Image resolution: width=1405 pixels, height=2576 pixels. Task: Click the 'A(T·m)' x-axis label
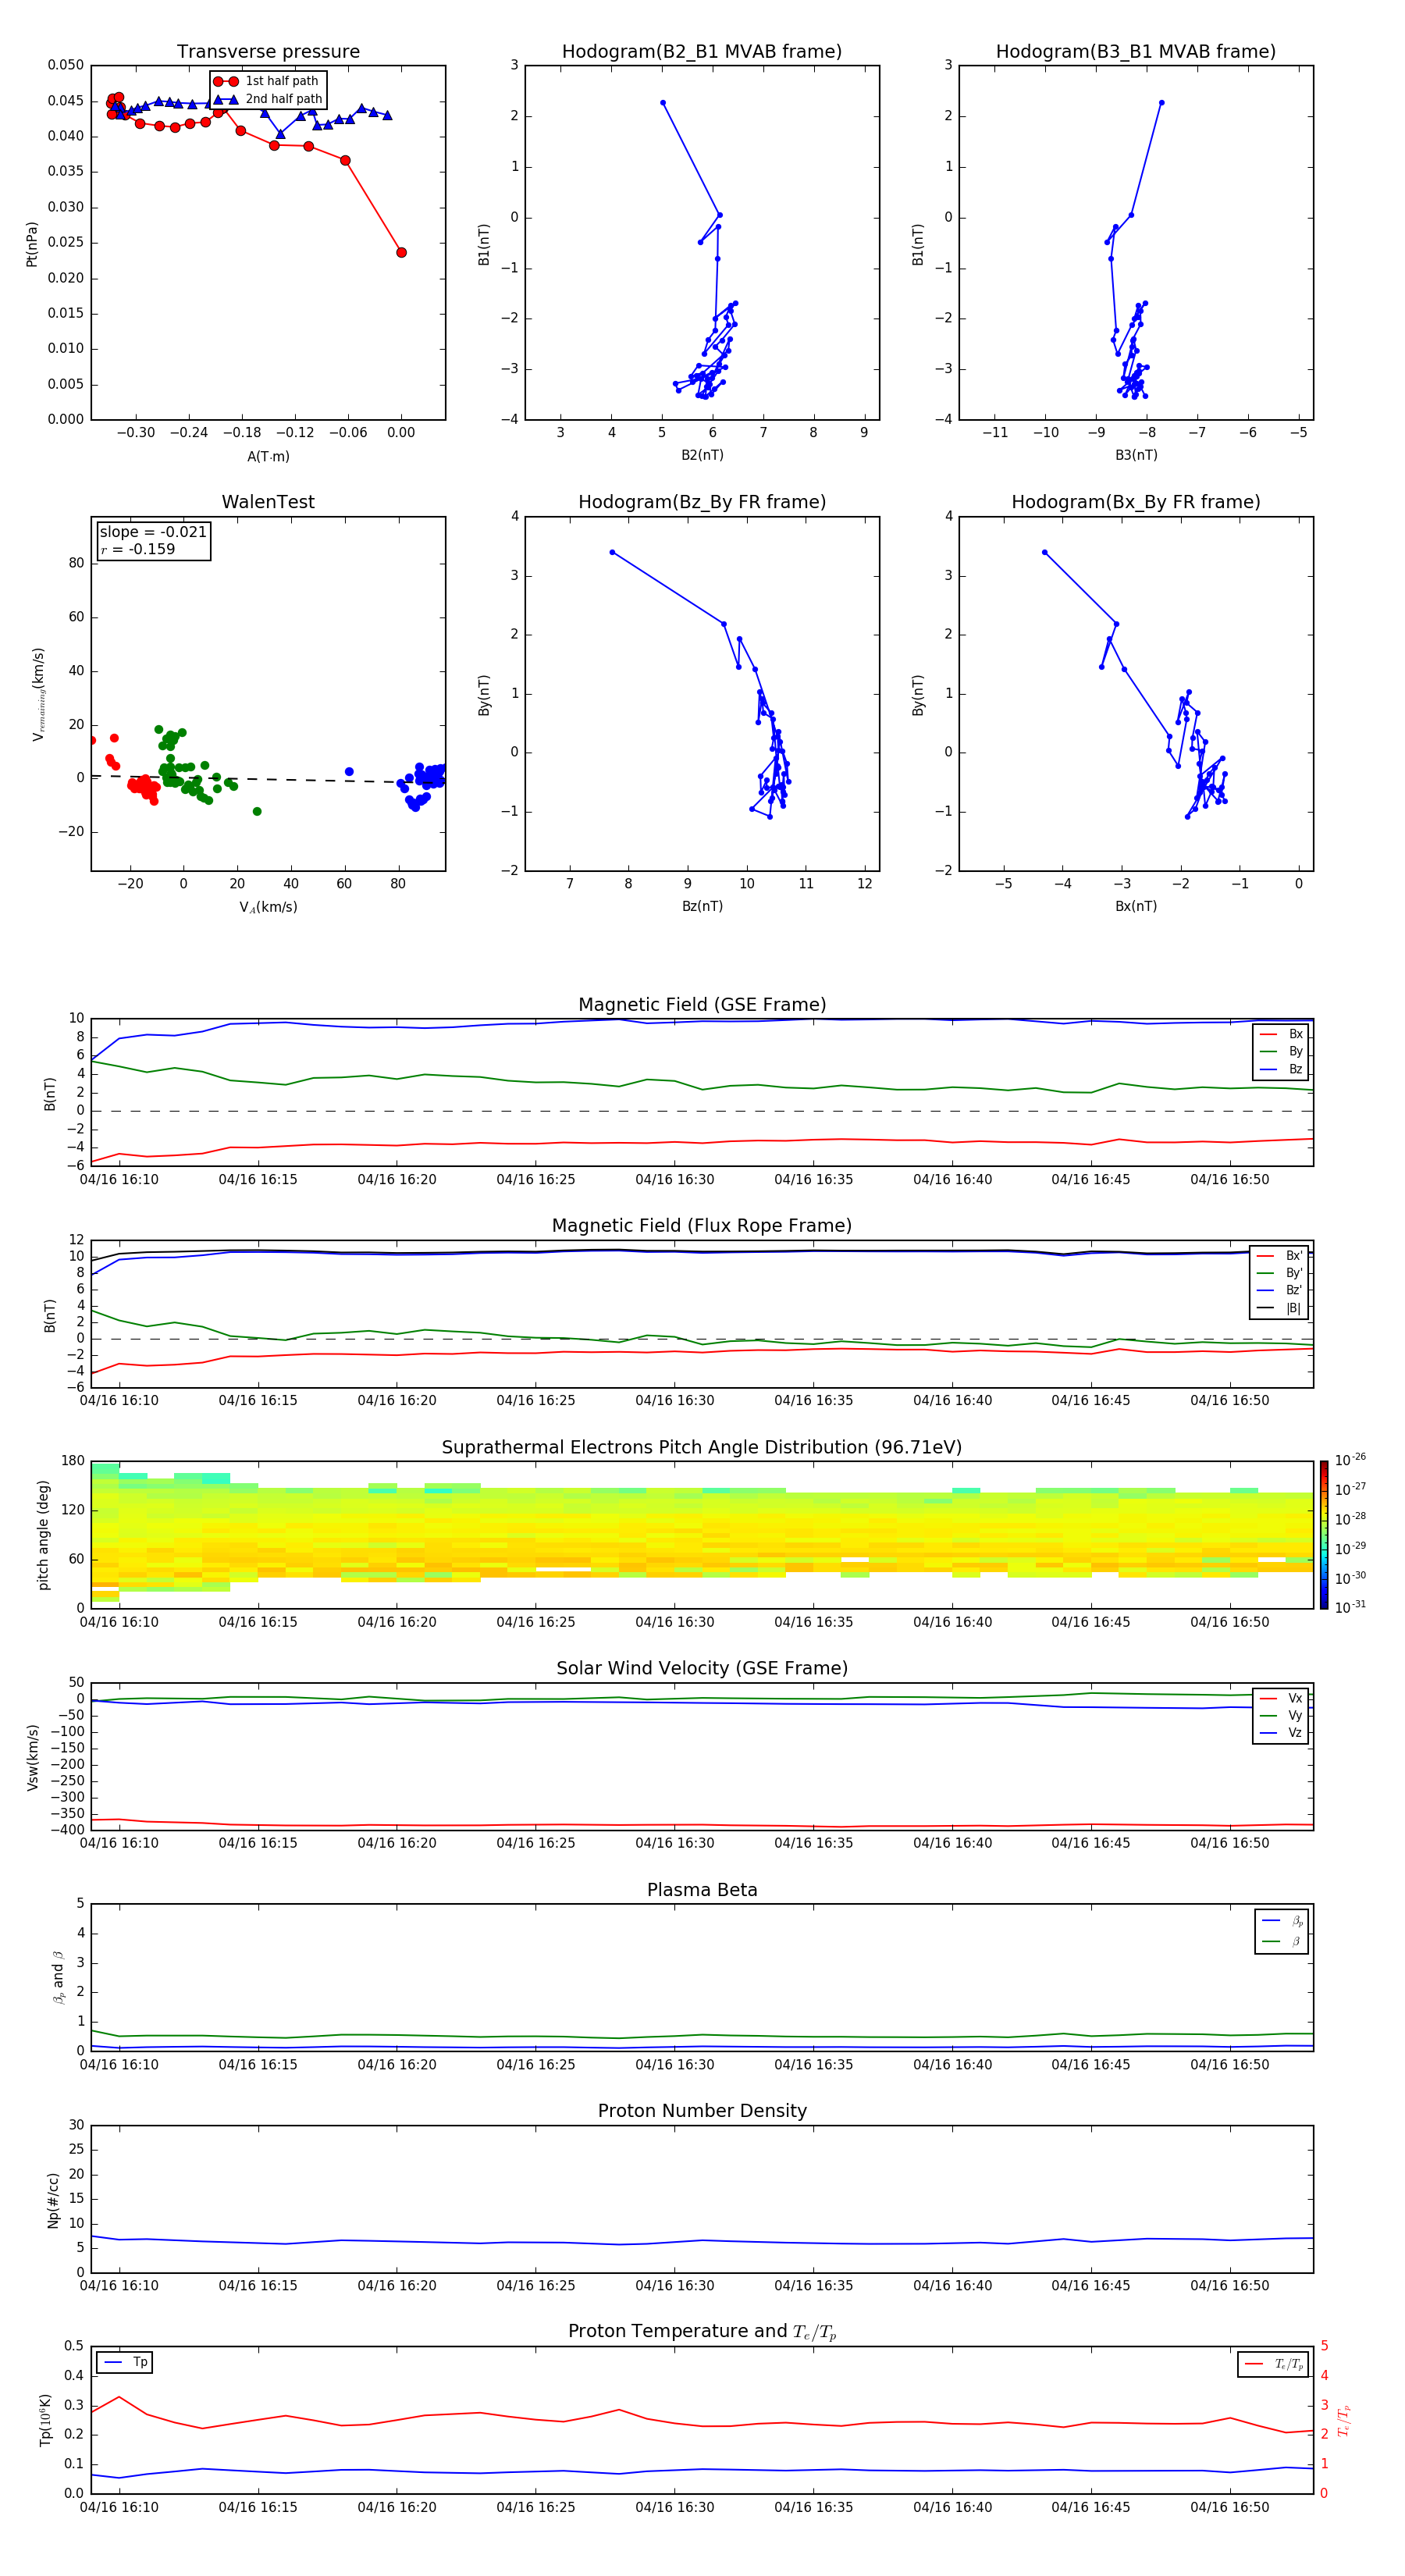click(x=268, y=456)
